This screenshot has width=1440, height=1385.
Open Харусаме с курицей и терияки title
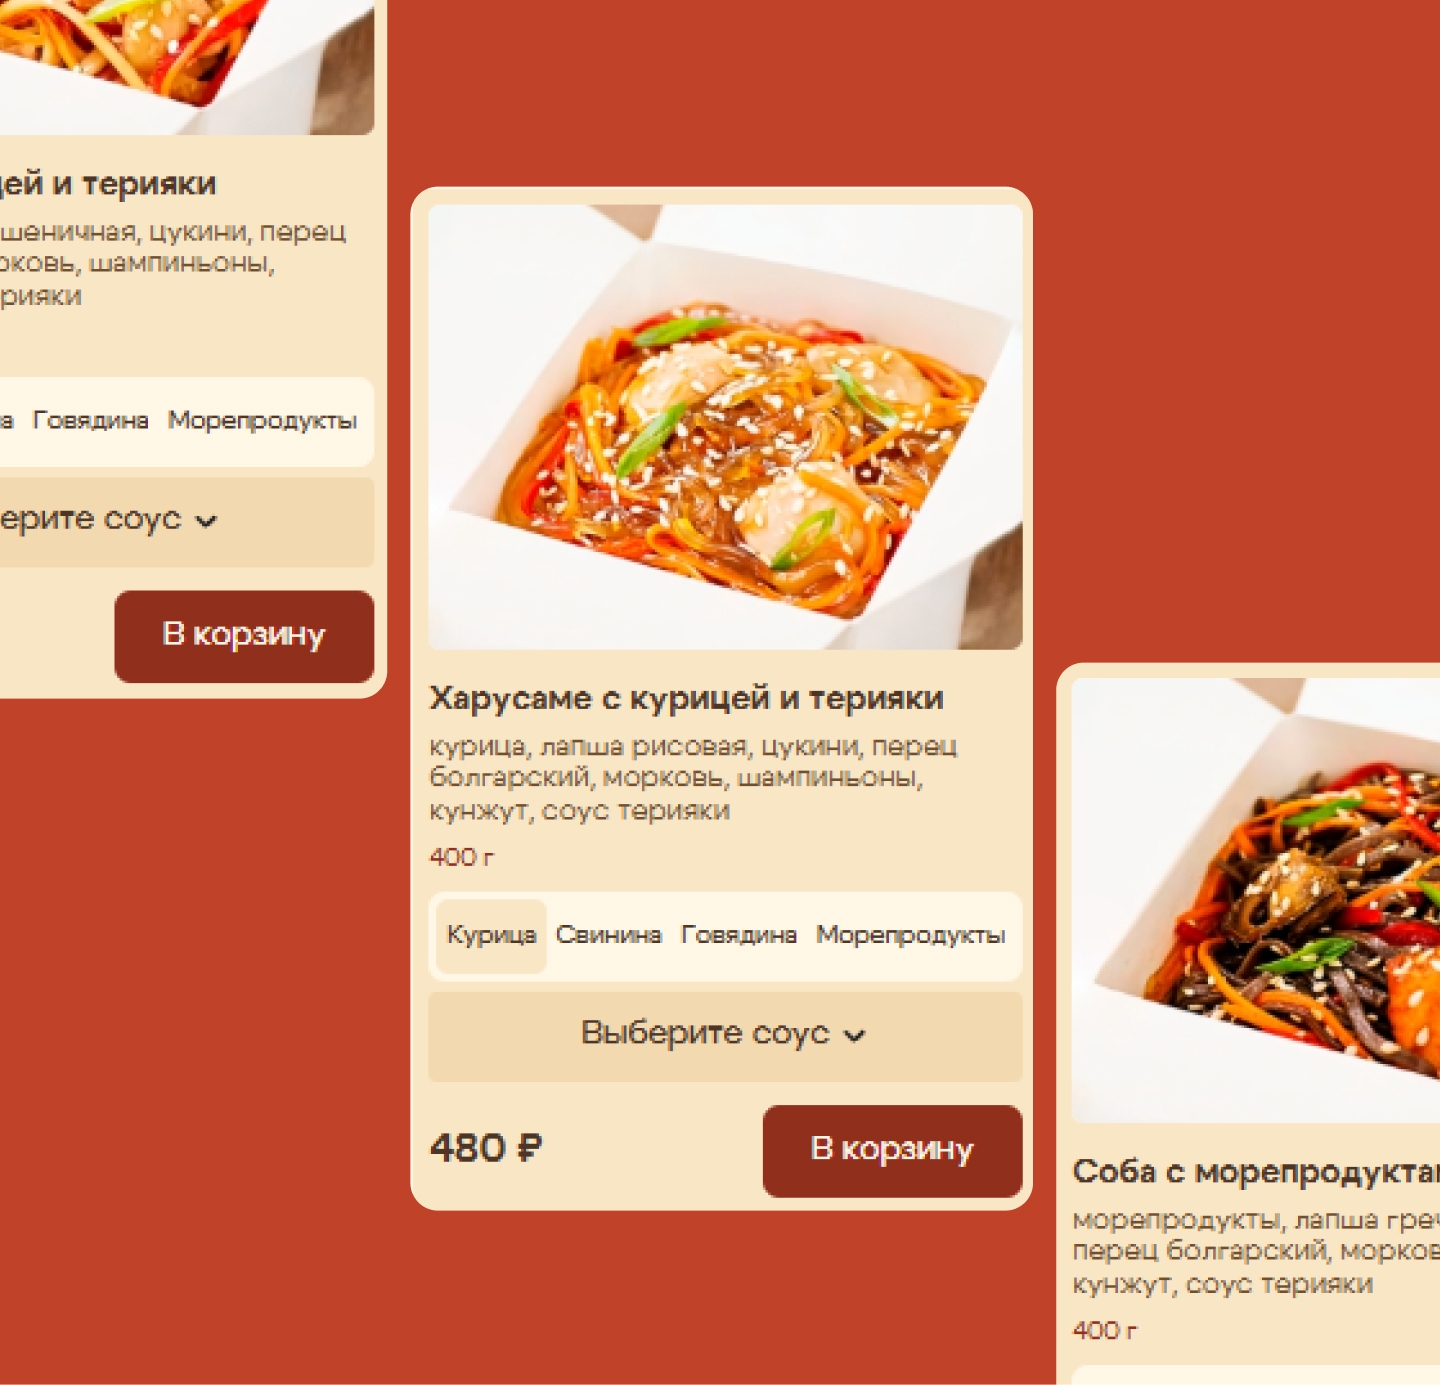(686, 698)
